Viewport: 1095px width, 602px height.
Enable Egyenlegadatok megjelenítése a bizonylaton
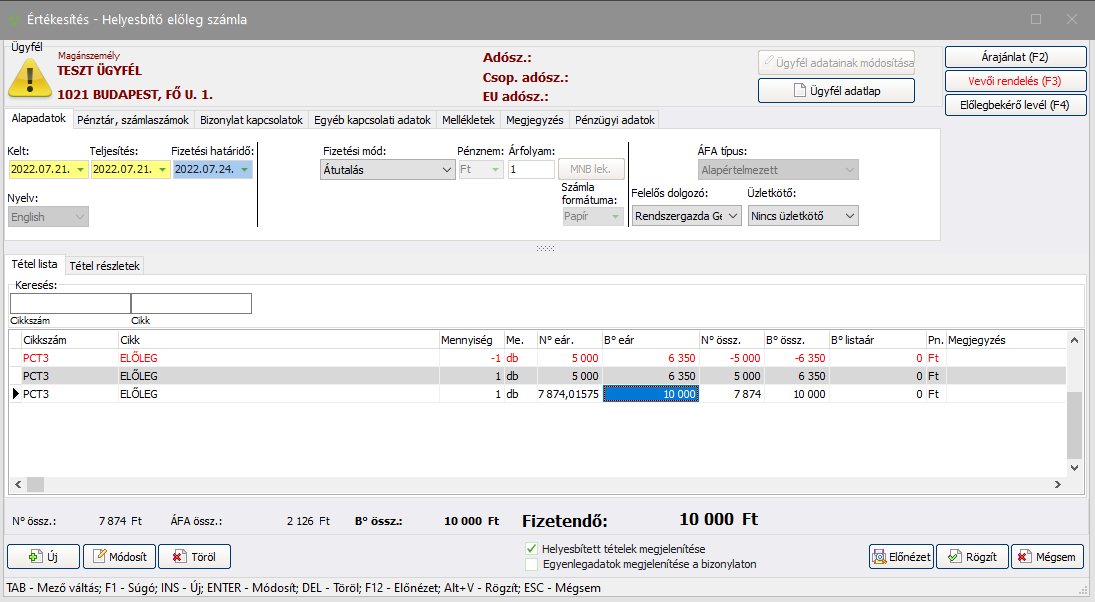tap(532, 564)
